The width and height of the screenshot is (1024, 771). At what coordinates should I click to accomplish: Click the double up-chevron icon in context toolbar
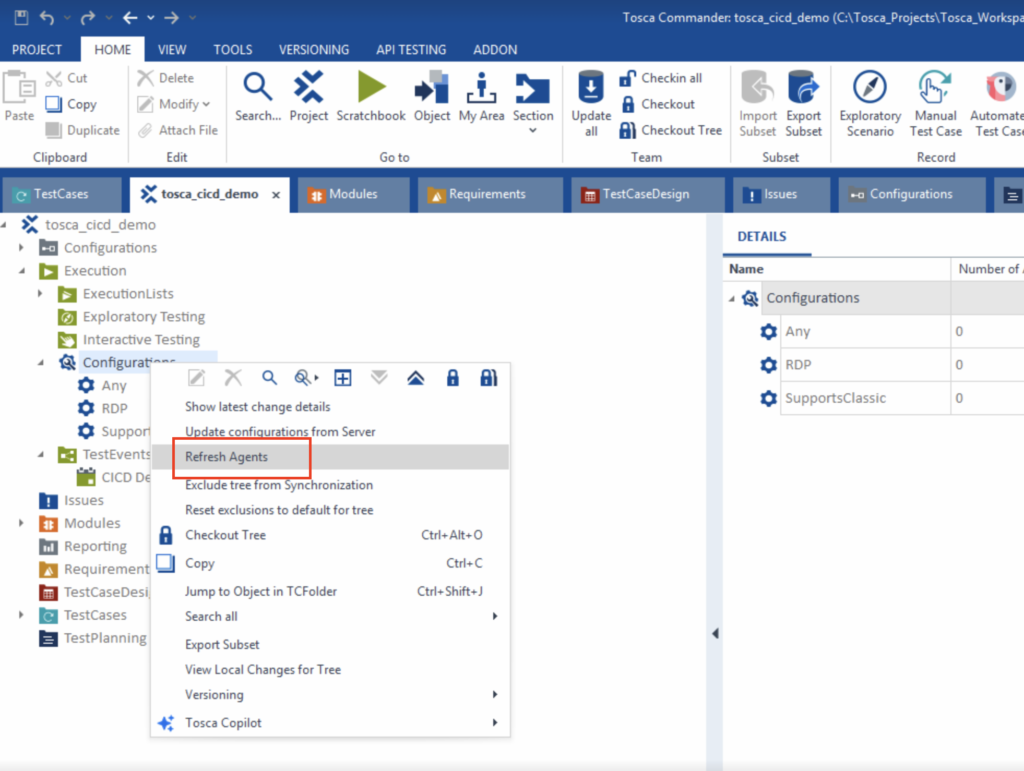click(415, 378)
